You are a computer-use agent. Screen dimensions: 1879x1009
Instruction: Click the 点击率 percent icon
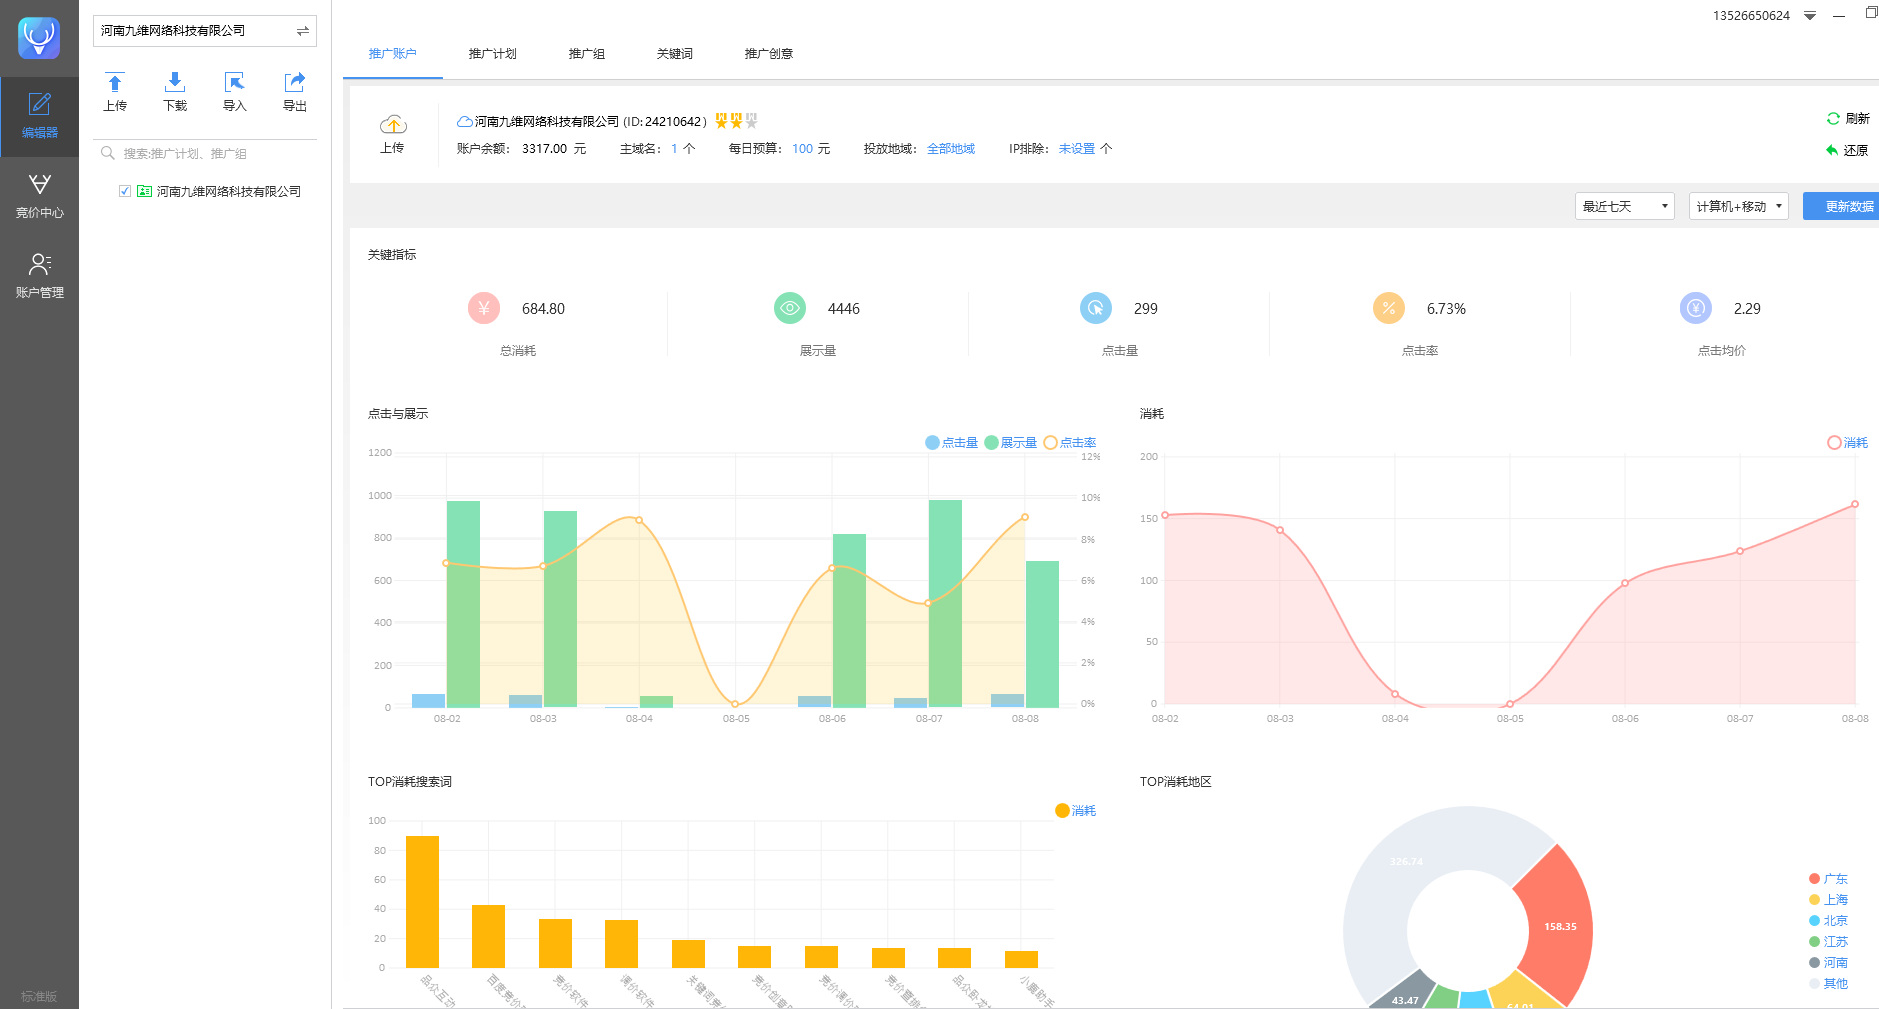click(1389, 308)
